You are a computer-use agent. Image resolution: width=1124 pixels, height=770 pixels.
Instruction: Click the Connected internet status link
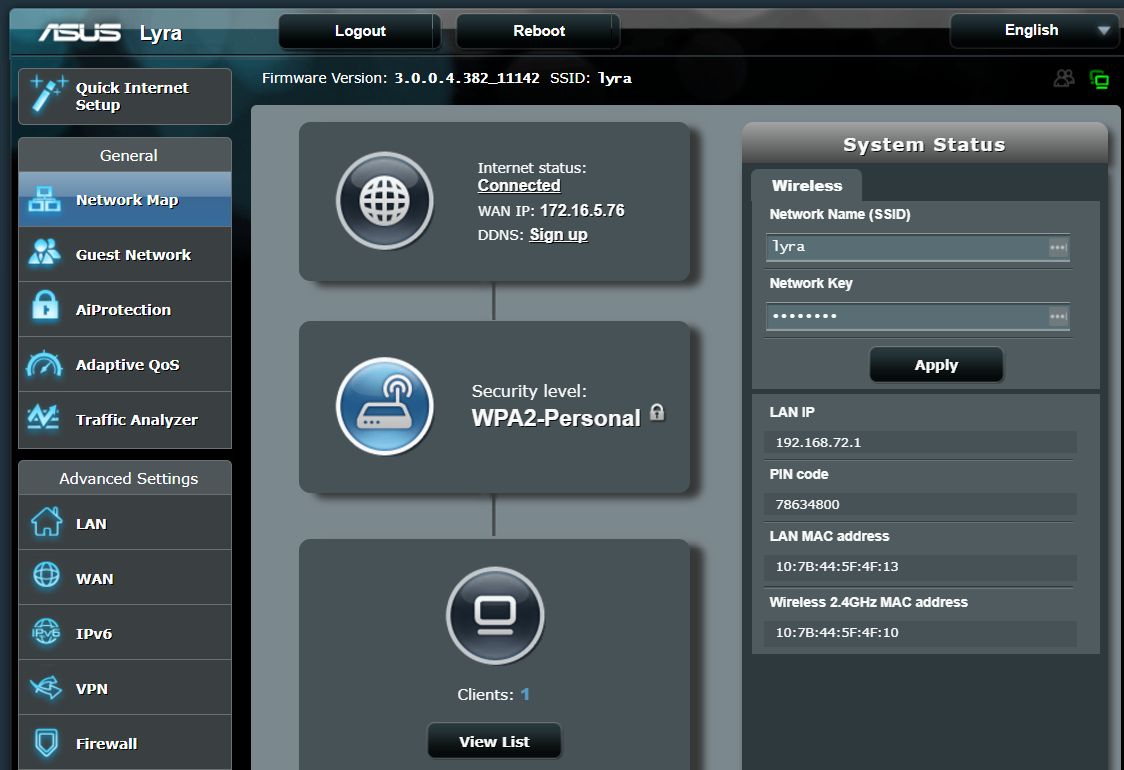[x=519, y=186]
